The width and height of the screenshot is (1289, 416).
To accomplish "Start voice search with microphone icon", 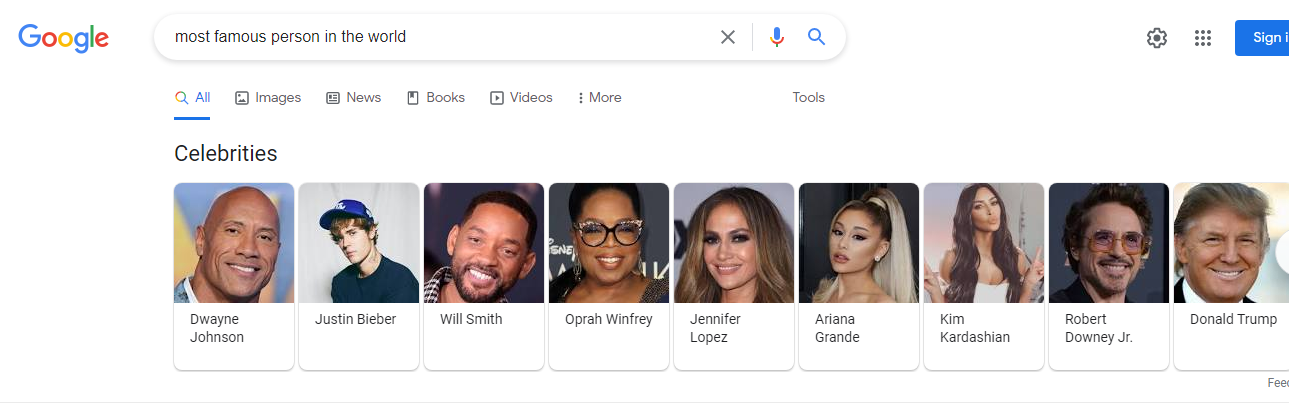I will tap(777, 37).
